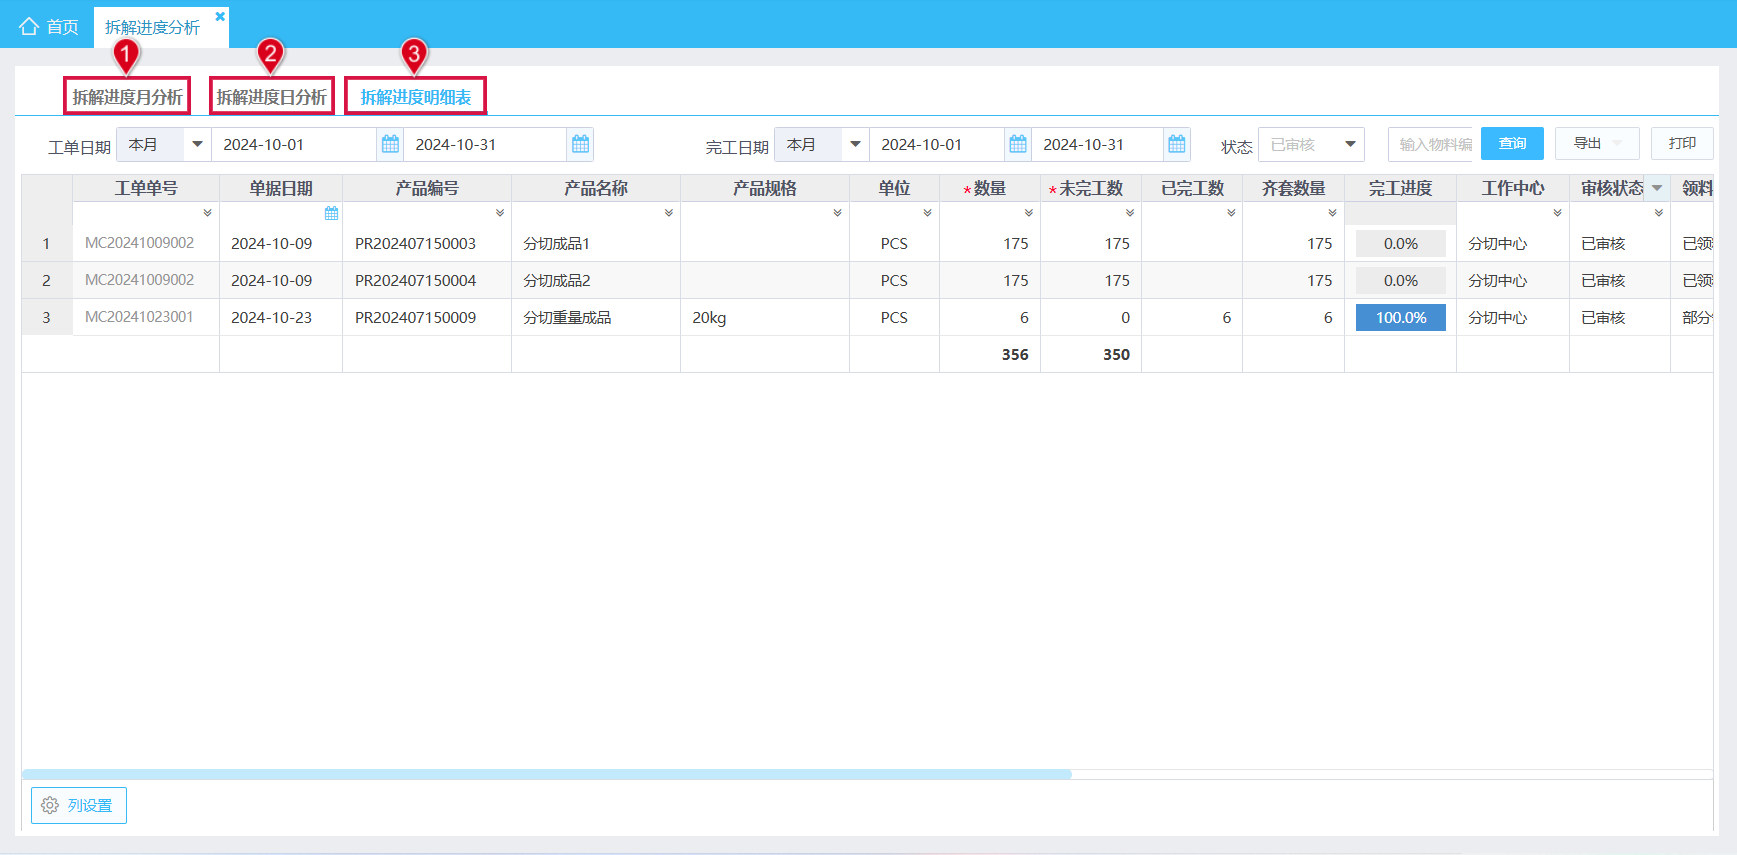Screen dimensions: 1737x855
Task: Open filter arrow under 齐套数量 column
Action: point(1333,213)
